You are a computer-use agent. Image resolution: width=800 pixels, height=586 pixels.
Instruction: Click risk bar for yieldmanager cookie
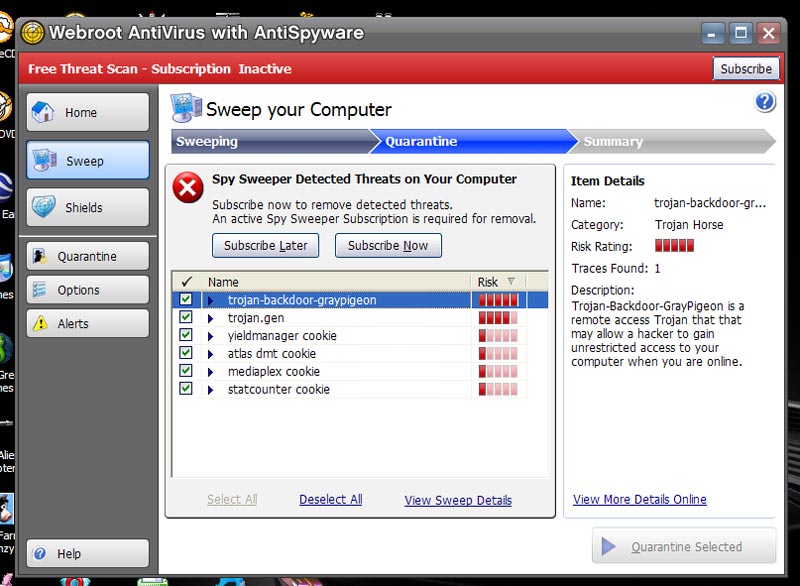(498, 336)
